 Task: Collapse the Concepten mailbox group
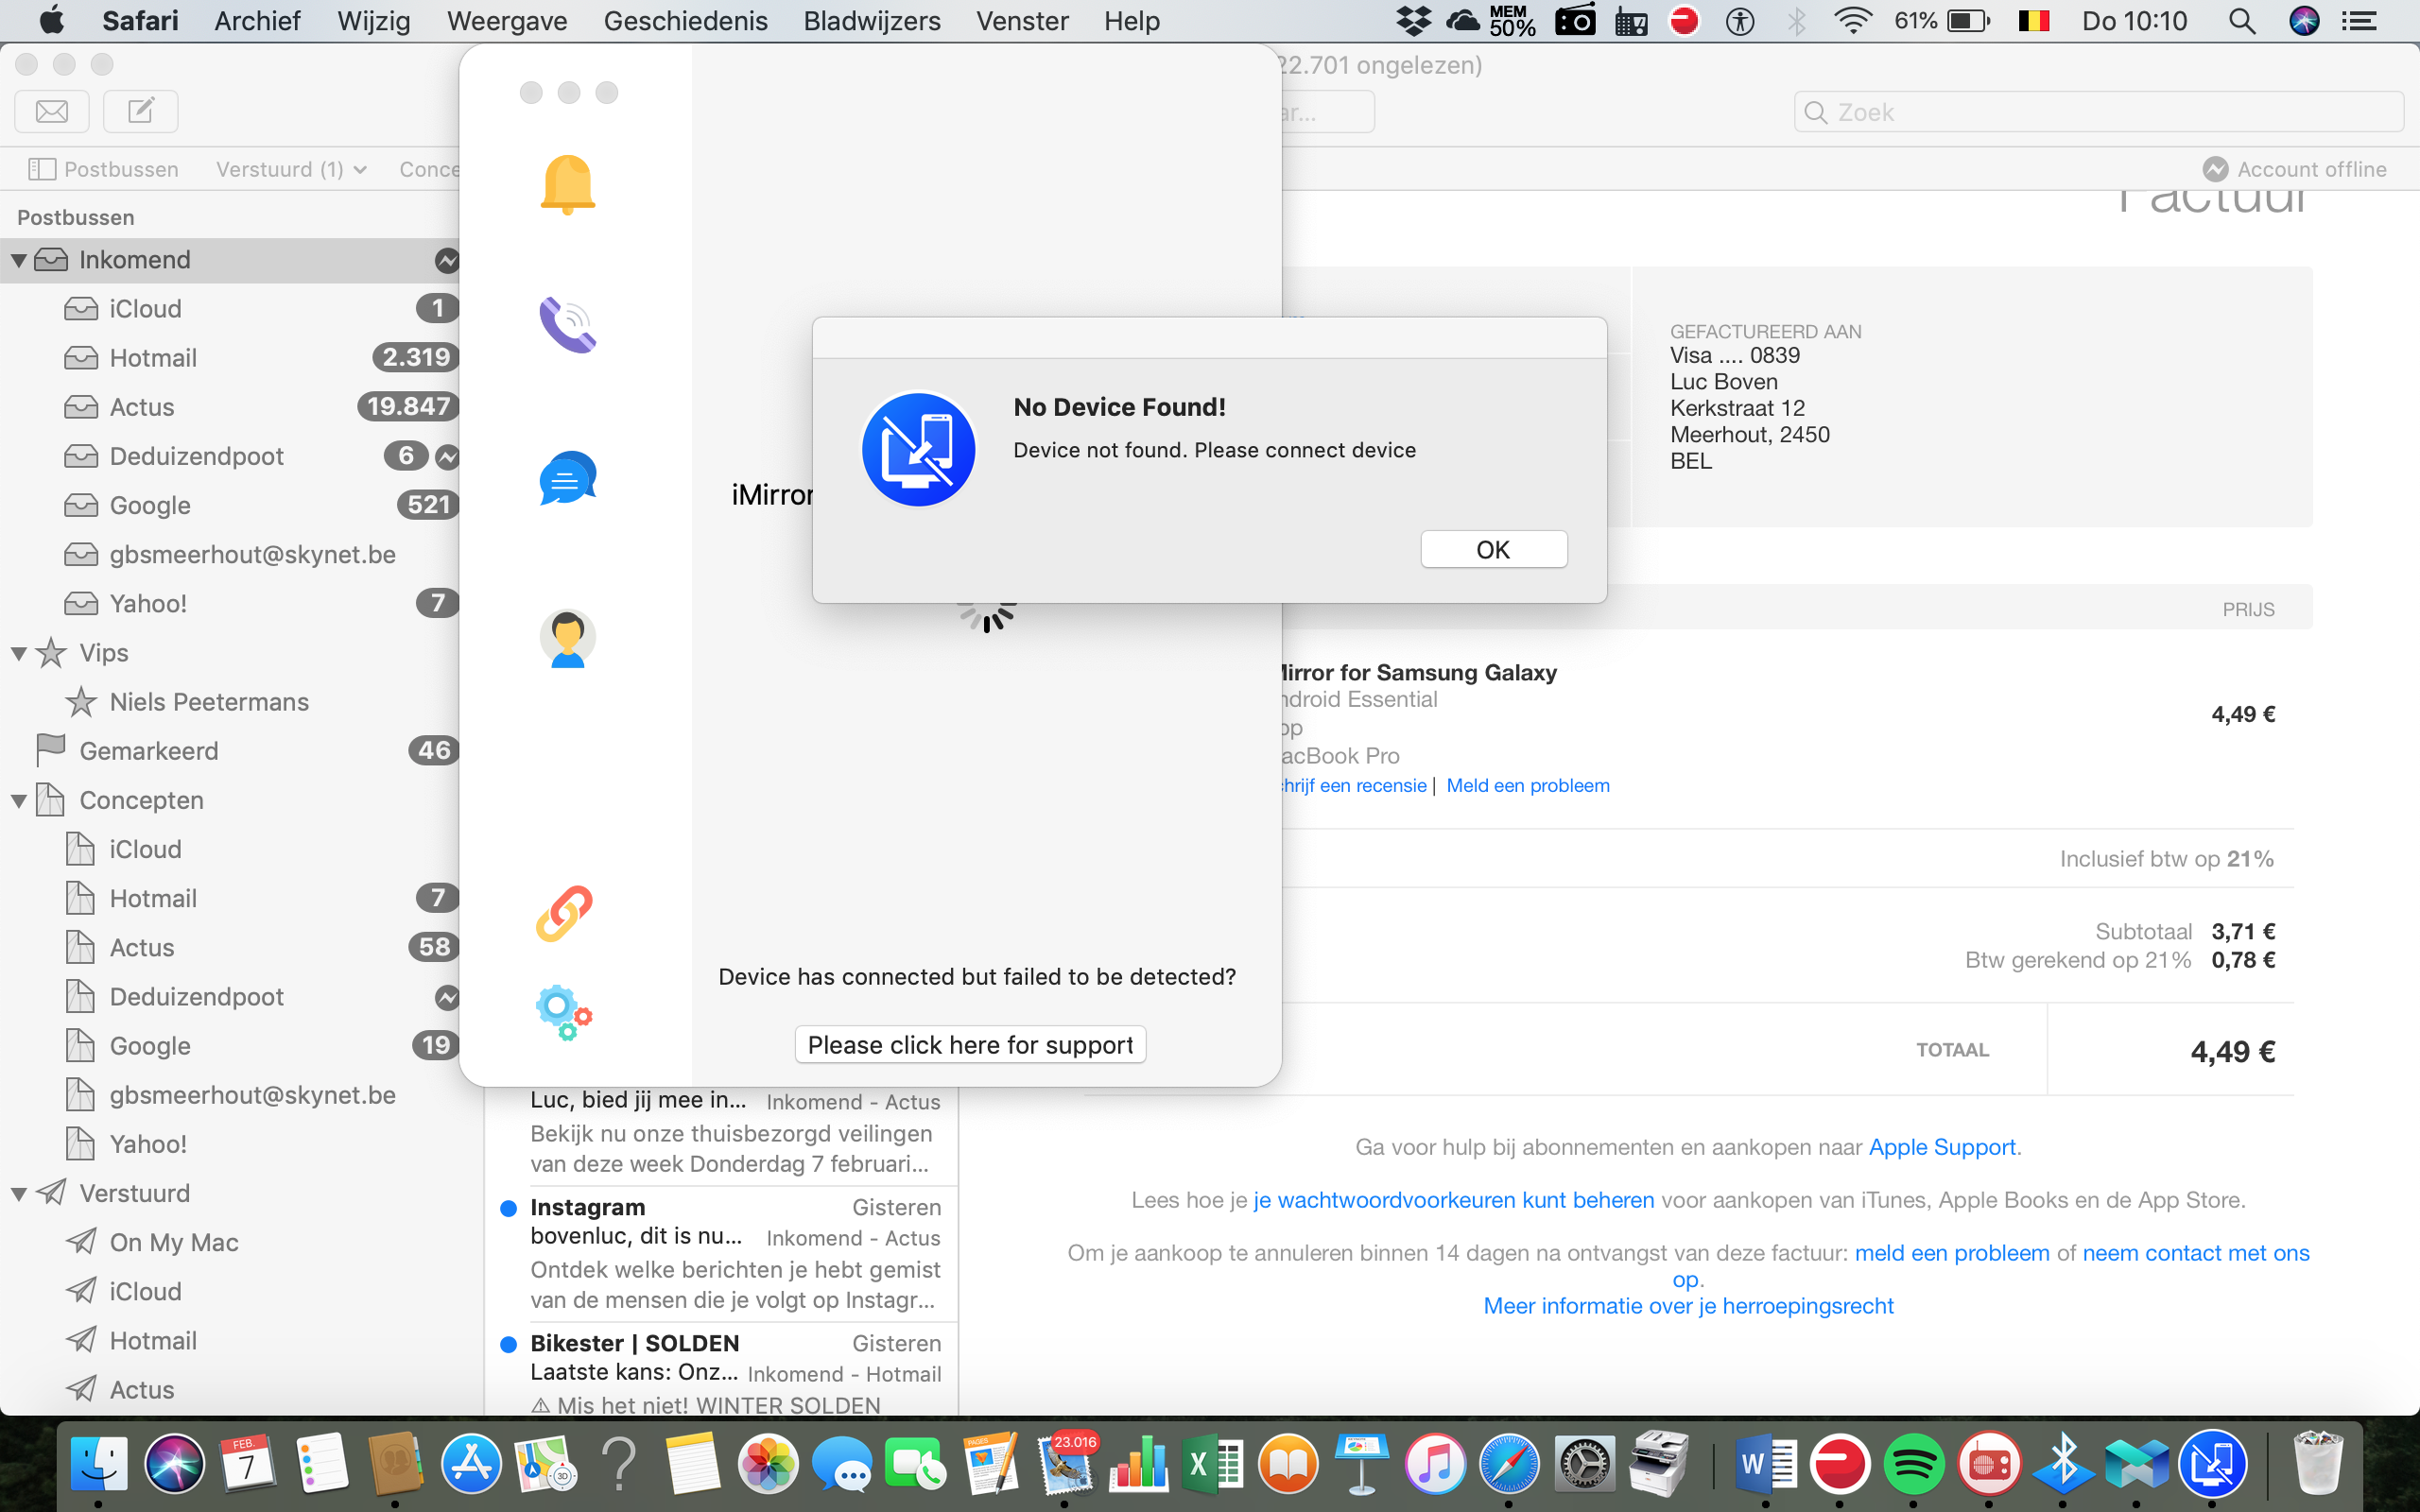click(18, 801)
